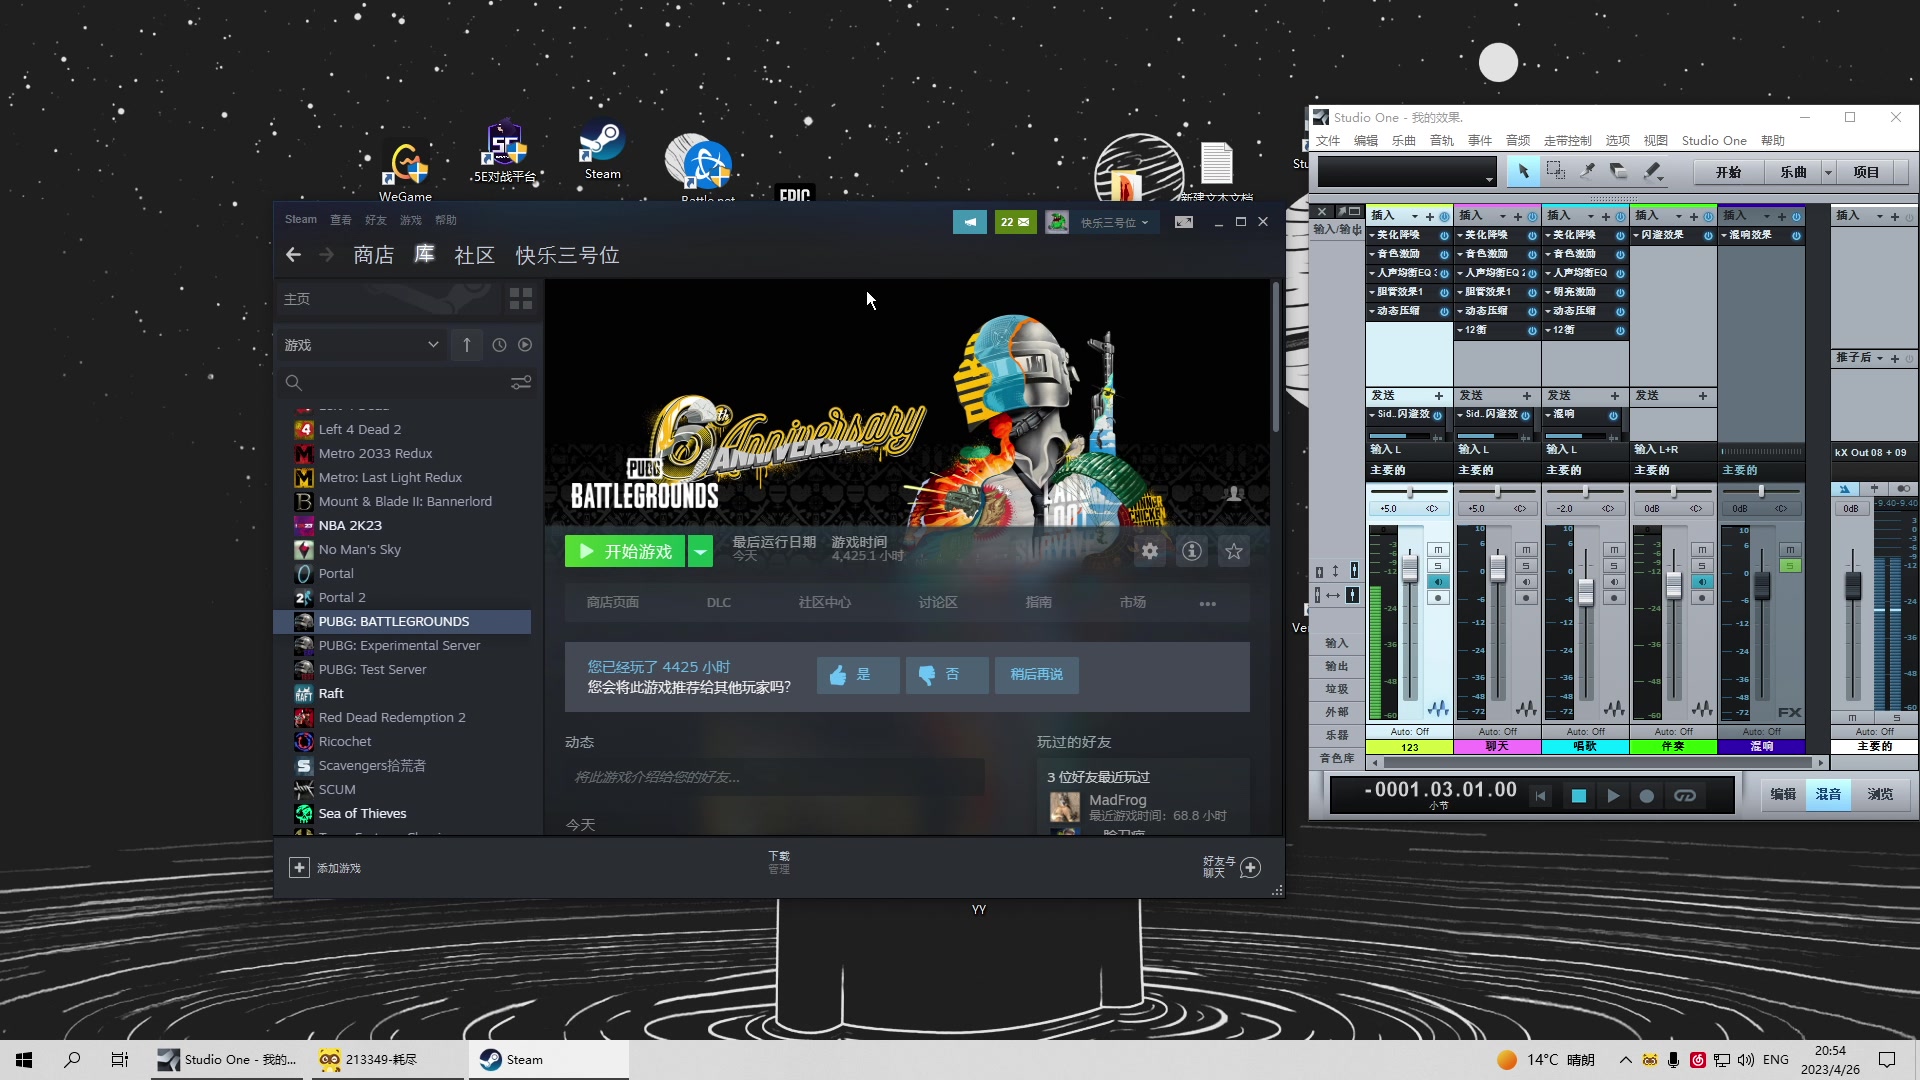The height and width of the screenshot is (1080, 1920).
Task: Bypass 美化降噪 on the 123 channel
Action: (x=1444, y=235)
